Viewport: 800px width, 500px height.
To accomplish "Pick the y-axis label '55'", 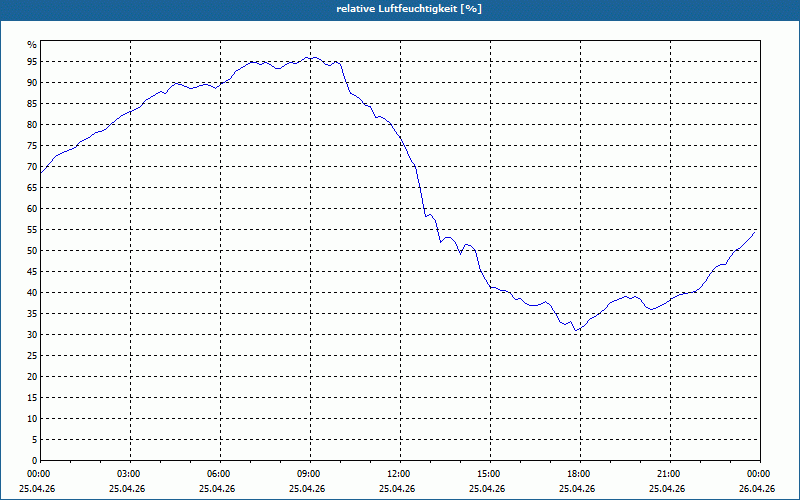I will [x=32, y=230].
